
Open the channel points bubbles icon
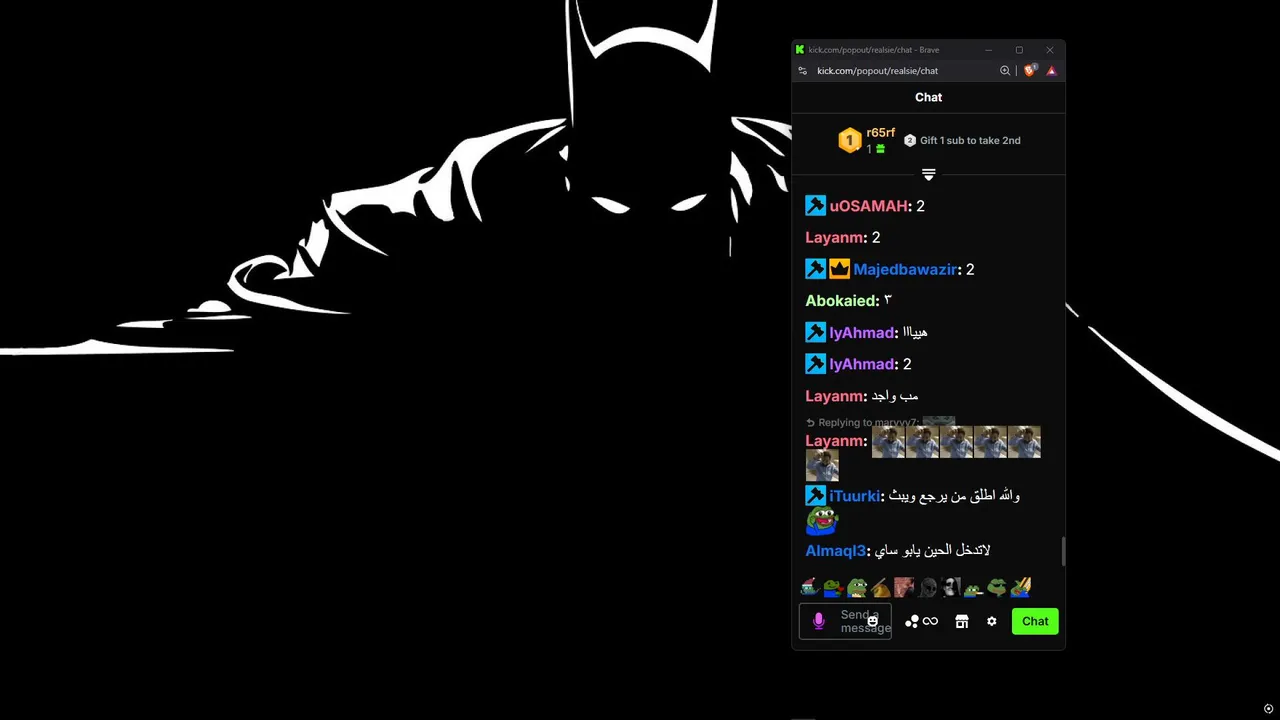(912, 622)
